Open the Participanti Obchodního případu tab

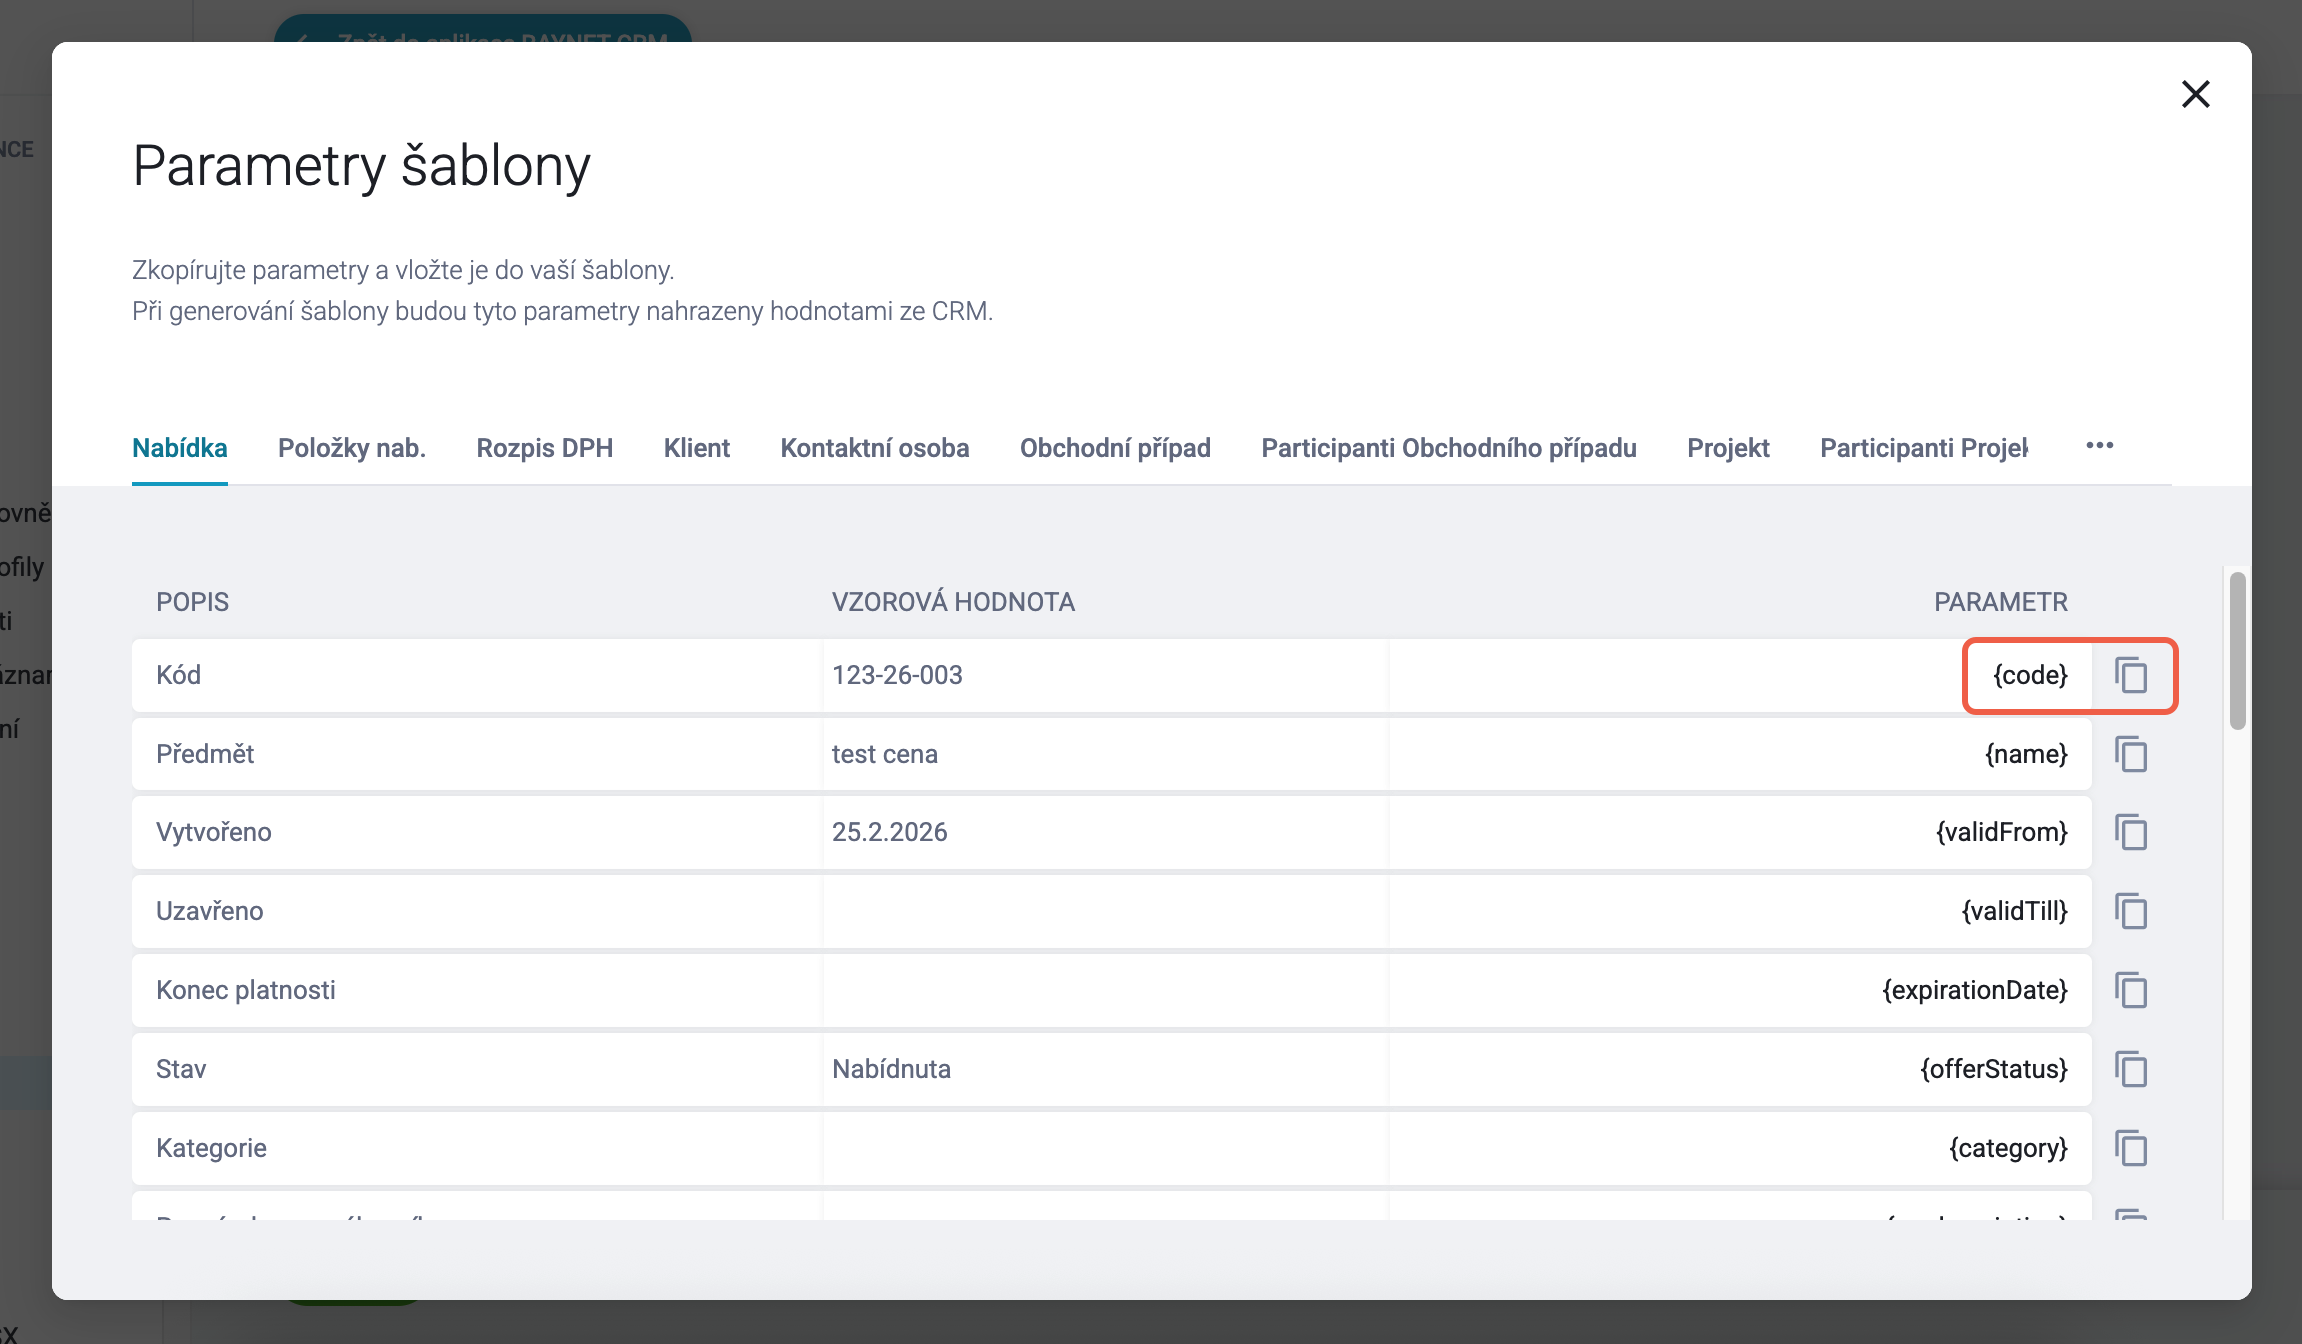[x=1449, y=448]
